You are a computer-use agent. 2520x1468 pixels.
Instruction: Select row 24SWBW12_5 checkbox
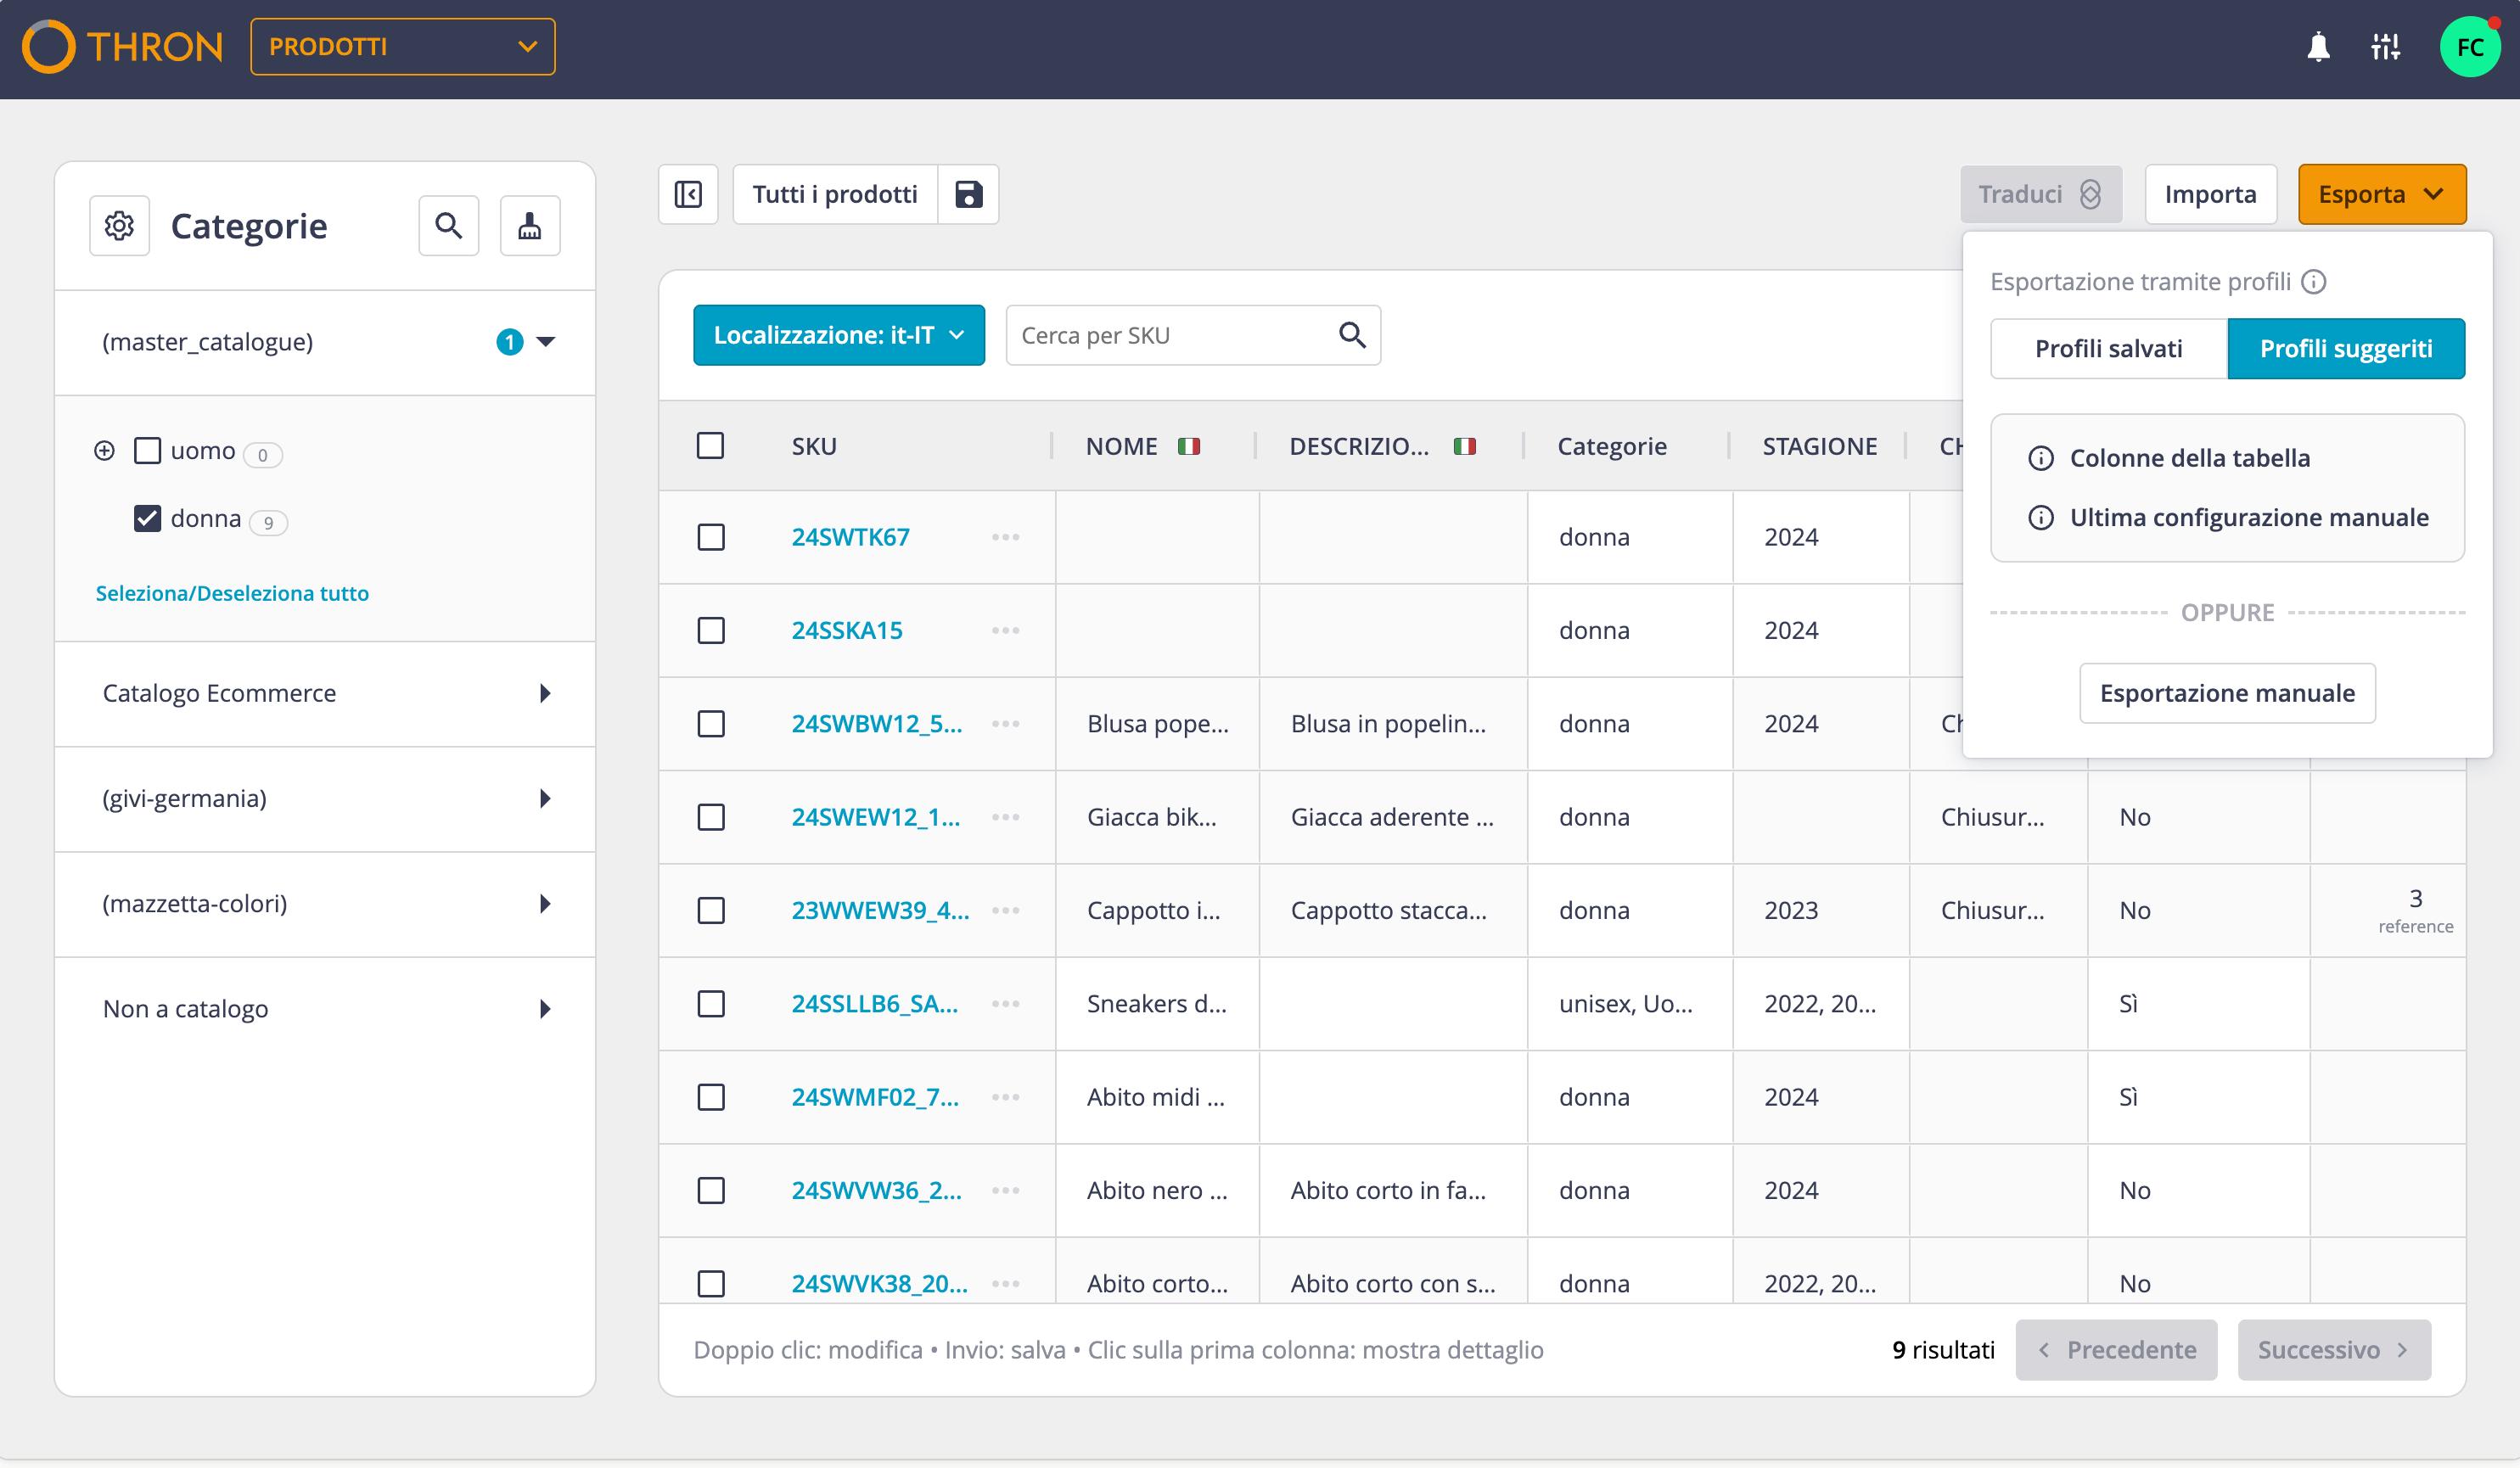(711, 724)
